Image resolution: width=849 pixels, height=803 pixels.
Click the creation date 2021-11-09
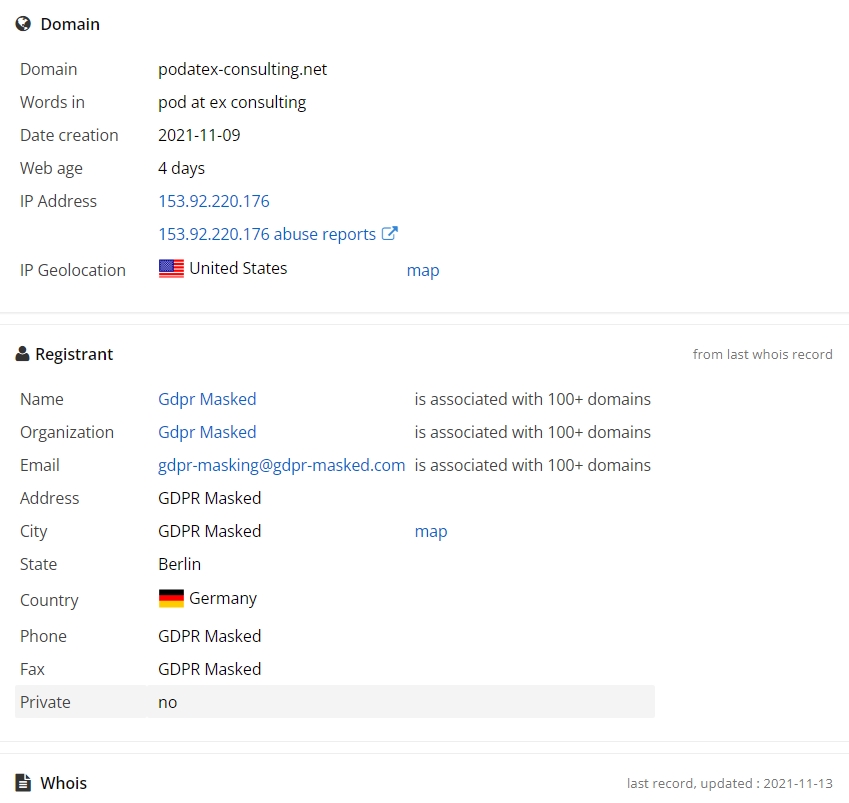[199, 135]
